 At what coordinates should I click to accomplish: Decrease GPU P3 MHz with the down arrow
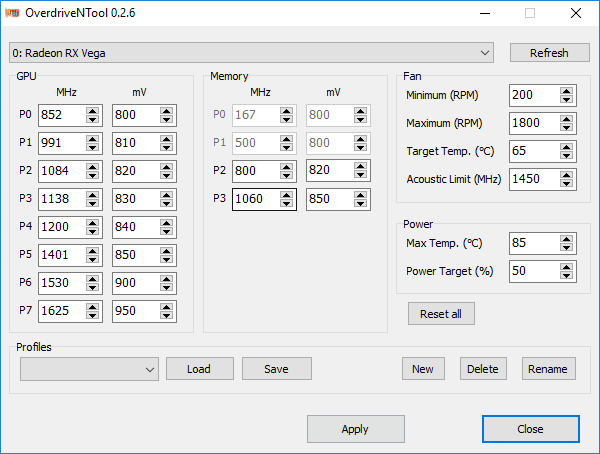click(93, 203)
